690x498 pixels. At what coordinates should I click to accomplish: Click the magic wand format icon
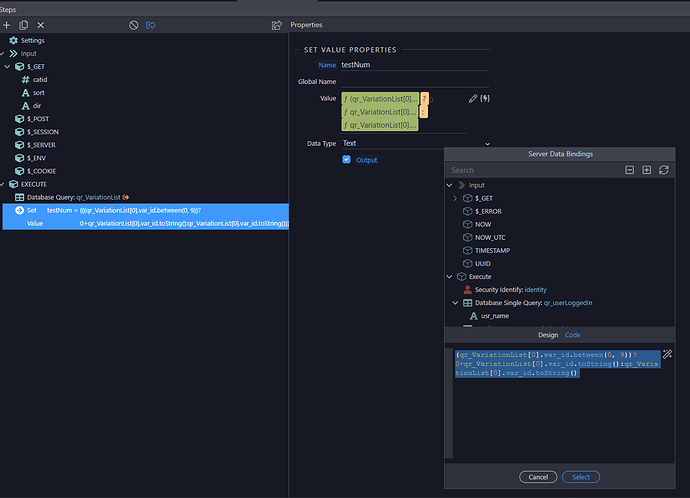667,354
